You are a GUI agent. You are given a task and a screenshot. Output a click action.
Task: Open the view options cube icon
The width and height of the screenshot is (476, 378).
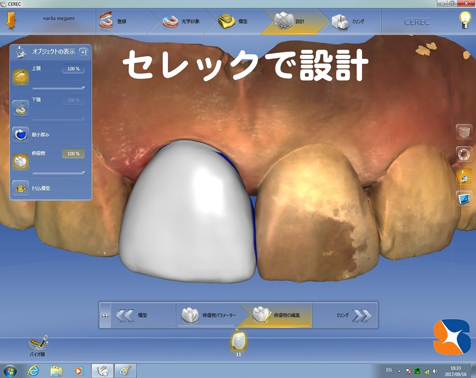464,132
